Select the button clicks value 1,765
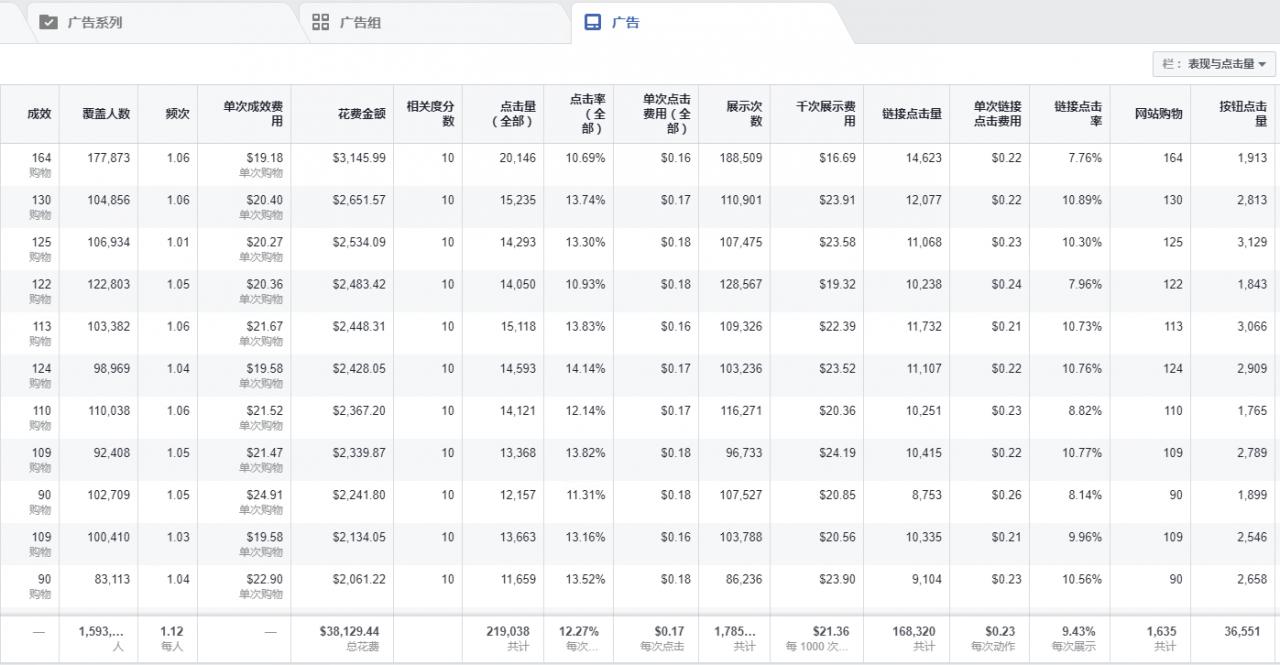This screenshot has height=665, width=1280. coord(1252,410)
